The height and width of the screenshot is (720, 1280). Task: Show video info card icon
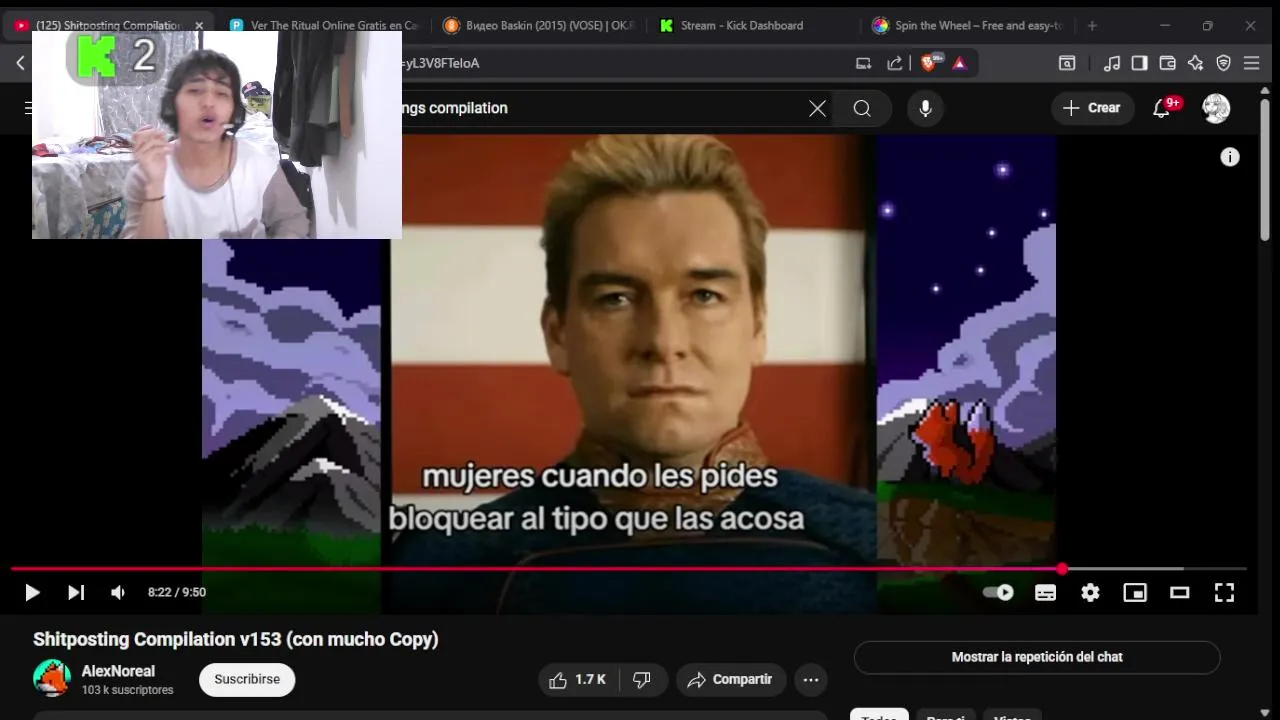pos(1230,157)
